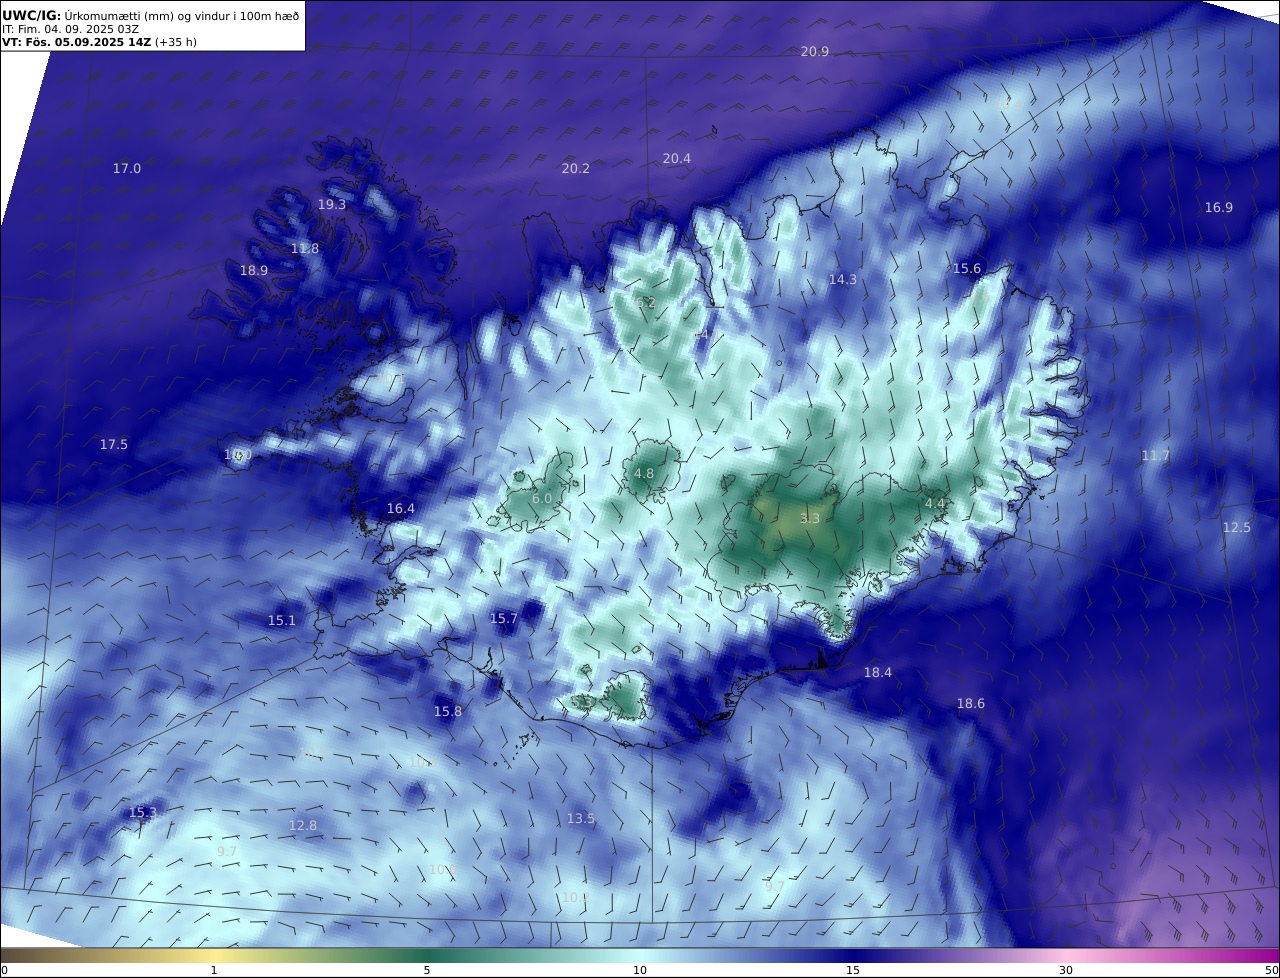Click the VT valid time line
The height and width of the screenshot is (978, 1280).
tap(99, 42)
